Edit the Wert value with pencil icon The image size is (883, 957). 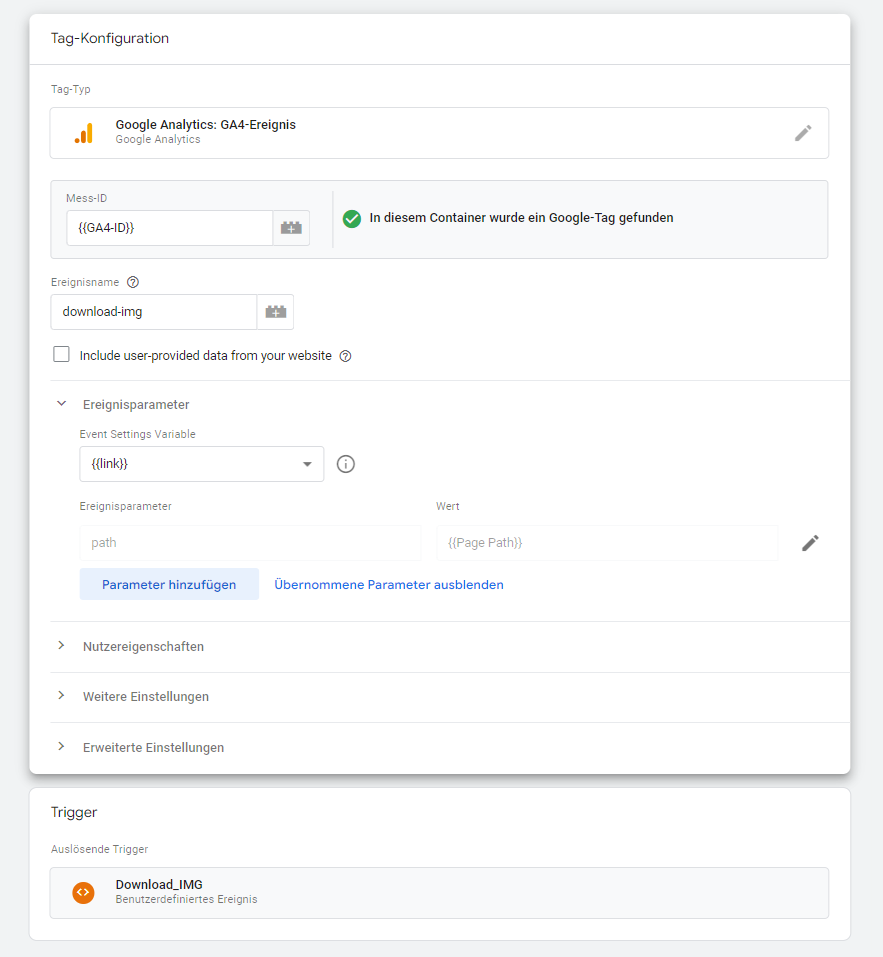click(810, 542)
